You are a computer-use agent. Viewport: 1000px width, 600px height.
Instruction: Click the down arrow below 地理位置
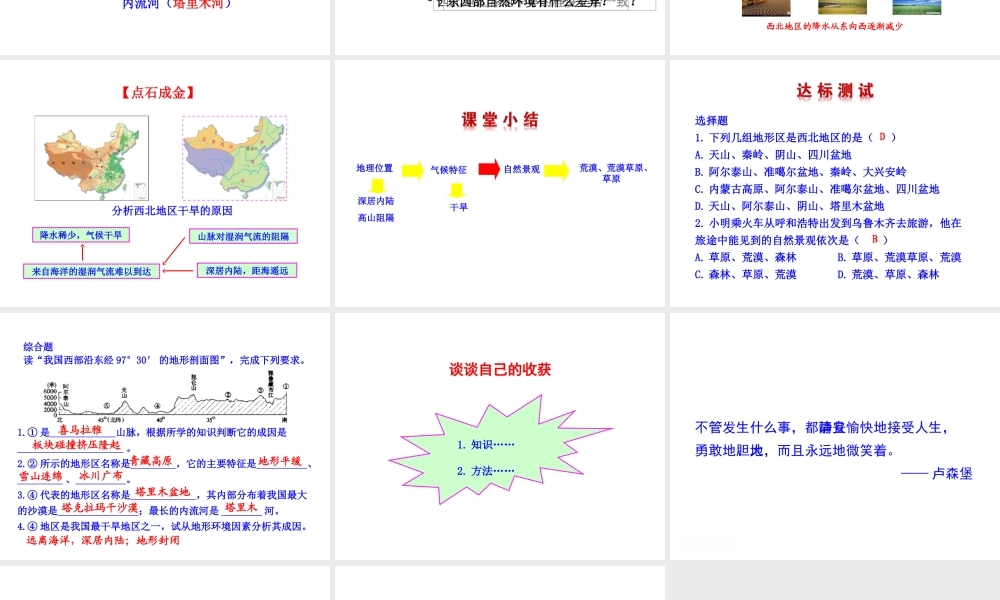point(378,186)
